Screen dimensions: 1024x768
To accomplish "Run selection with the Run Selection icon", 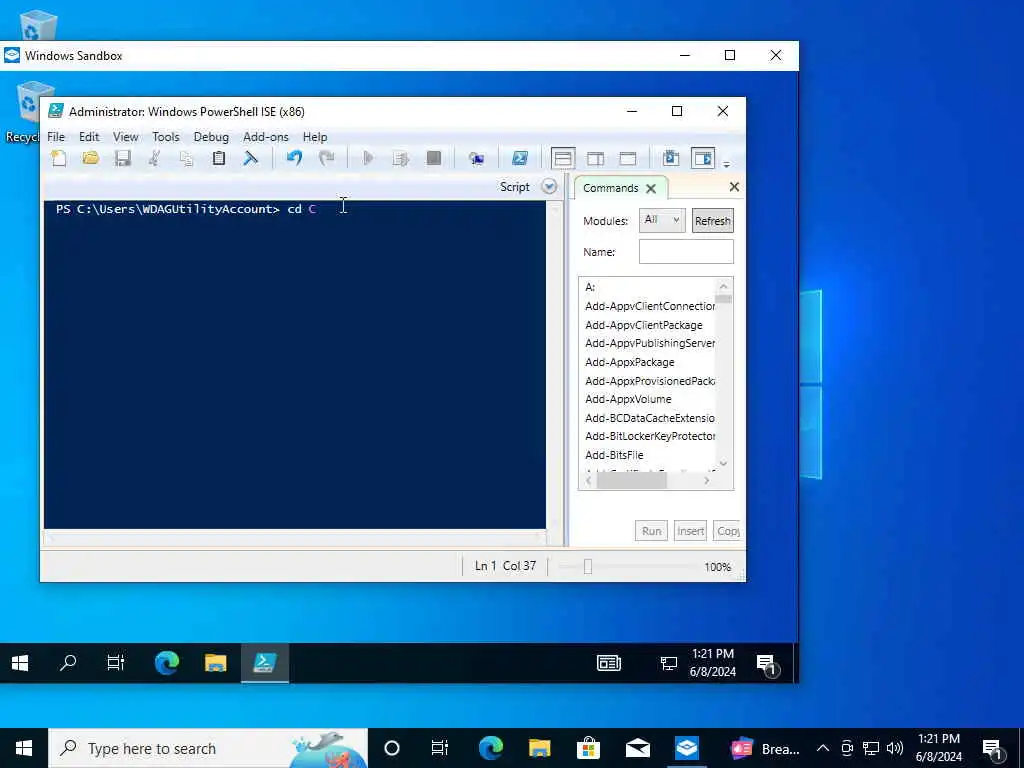I will (400, 159).
